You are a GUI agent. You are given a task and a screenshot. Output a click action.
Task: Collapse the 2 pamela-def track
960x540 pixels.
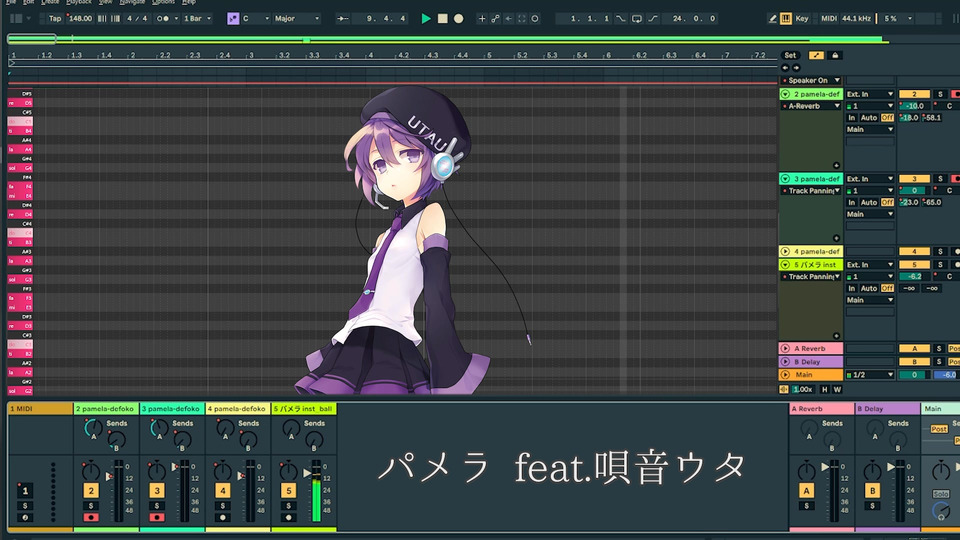coord(785,94)
